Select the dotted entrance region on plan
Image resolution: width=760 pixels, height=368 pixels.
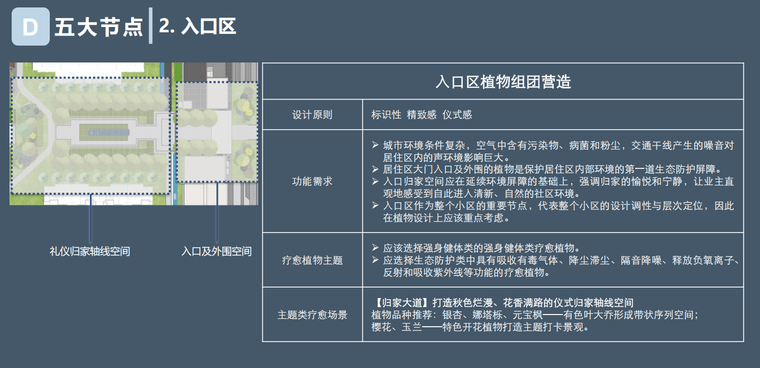pyautogui.click(x=217, y=132)
